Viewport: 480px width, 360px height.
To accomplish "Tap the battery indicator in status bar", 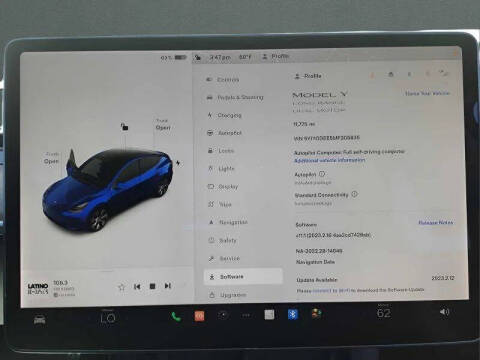I will point(174,57).
